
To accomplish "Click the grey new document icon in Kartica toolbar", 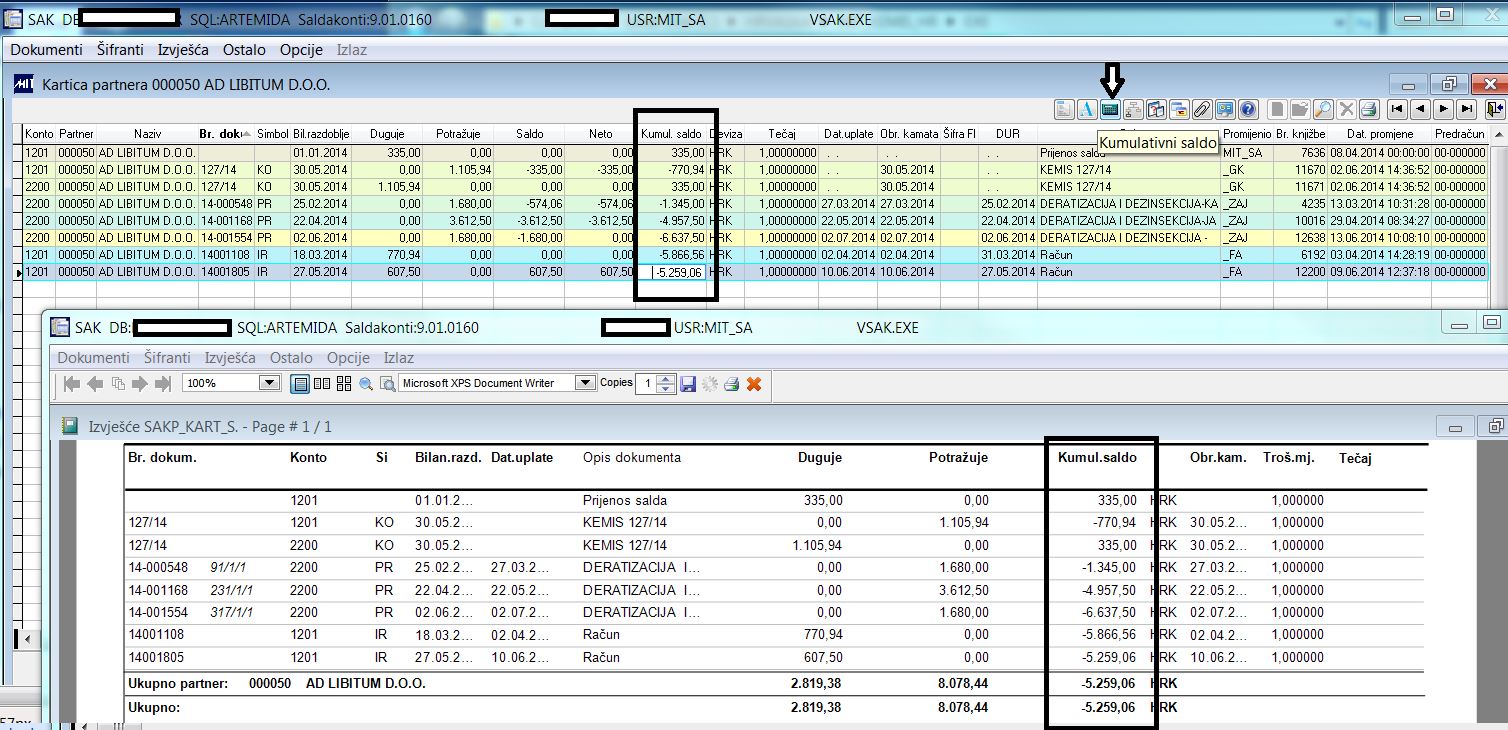I will [x=1277, y=110].
